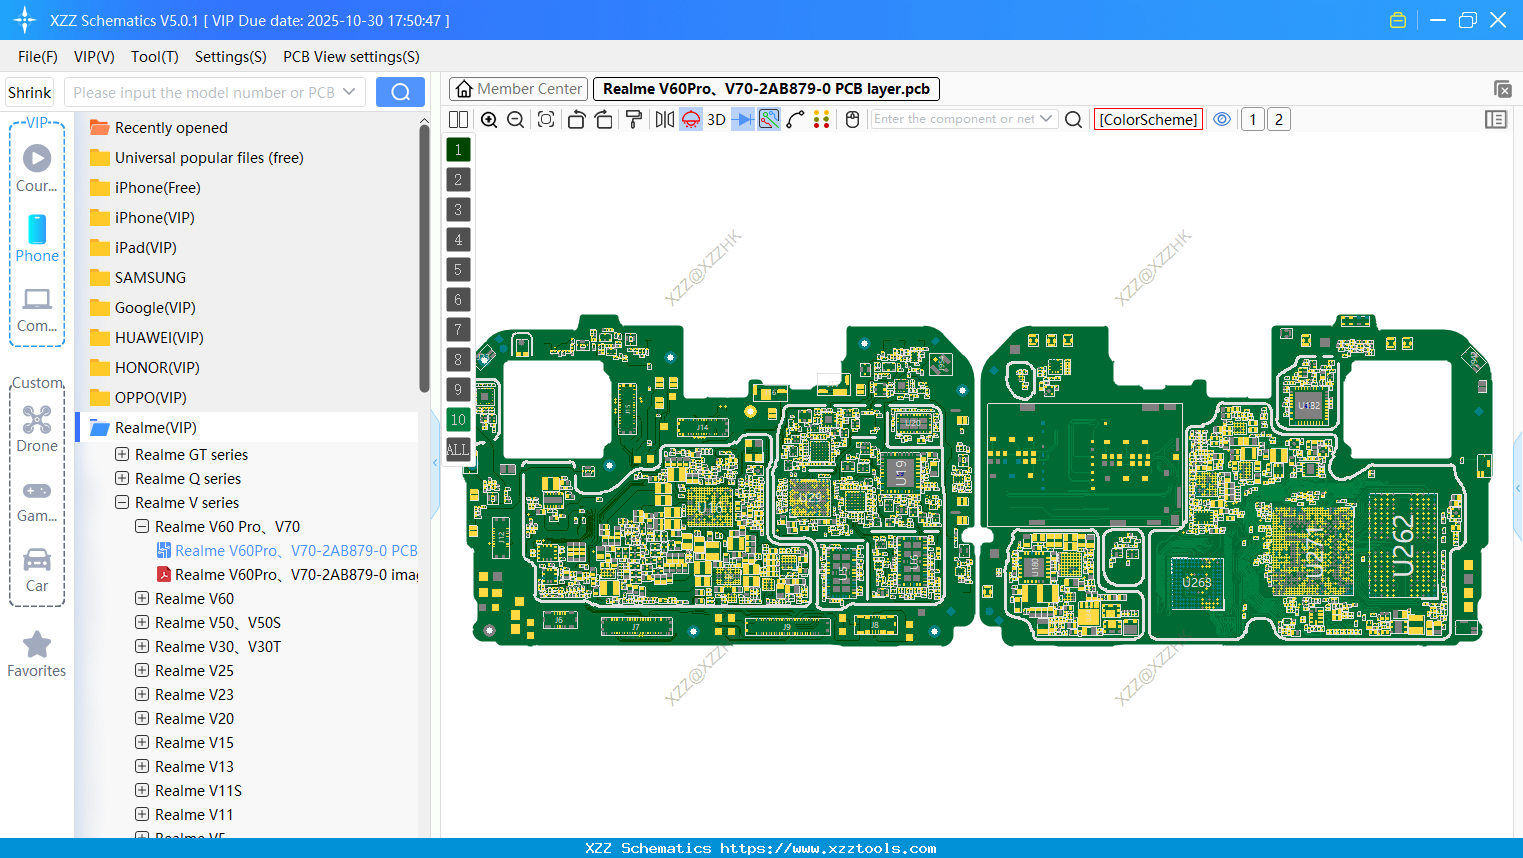1523x858 pixels.
Task: Open Realme V60Pro V70-2AB879-0 image PDF
Action: pos(287,574)
